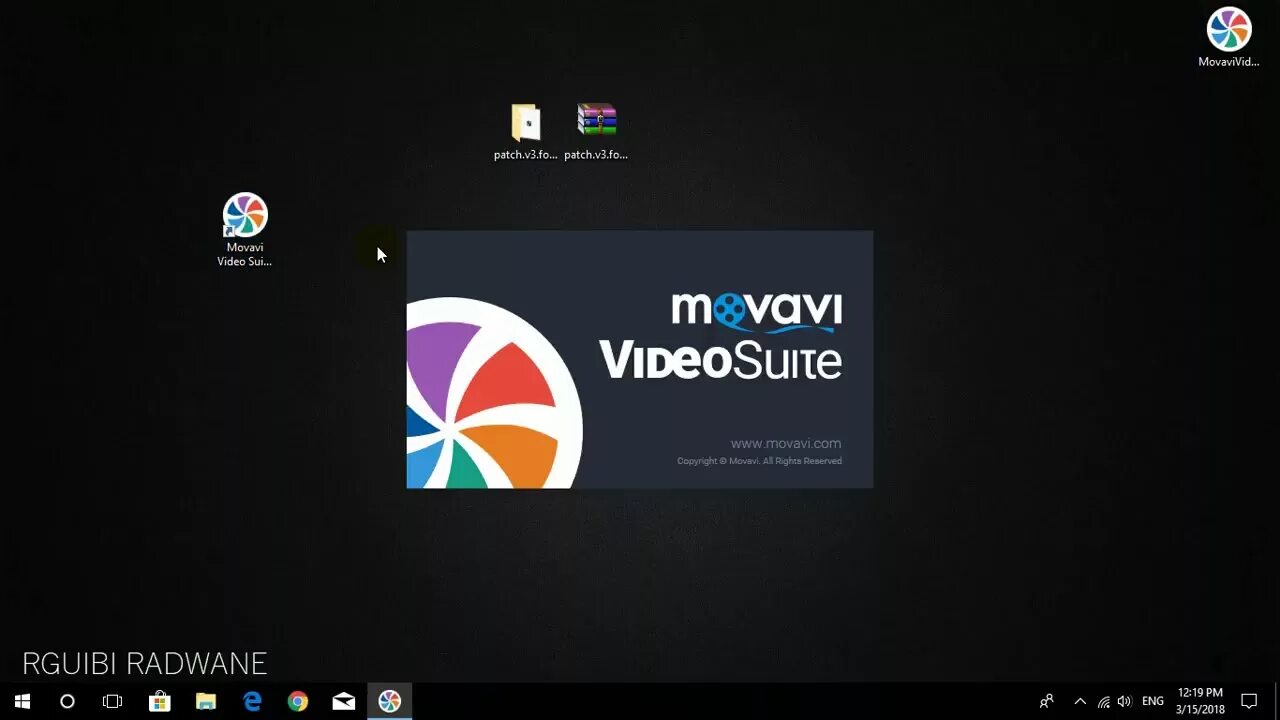Open the Windows Start menu
Viewport: 1280px width, 720px height.
(22, 701)
